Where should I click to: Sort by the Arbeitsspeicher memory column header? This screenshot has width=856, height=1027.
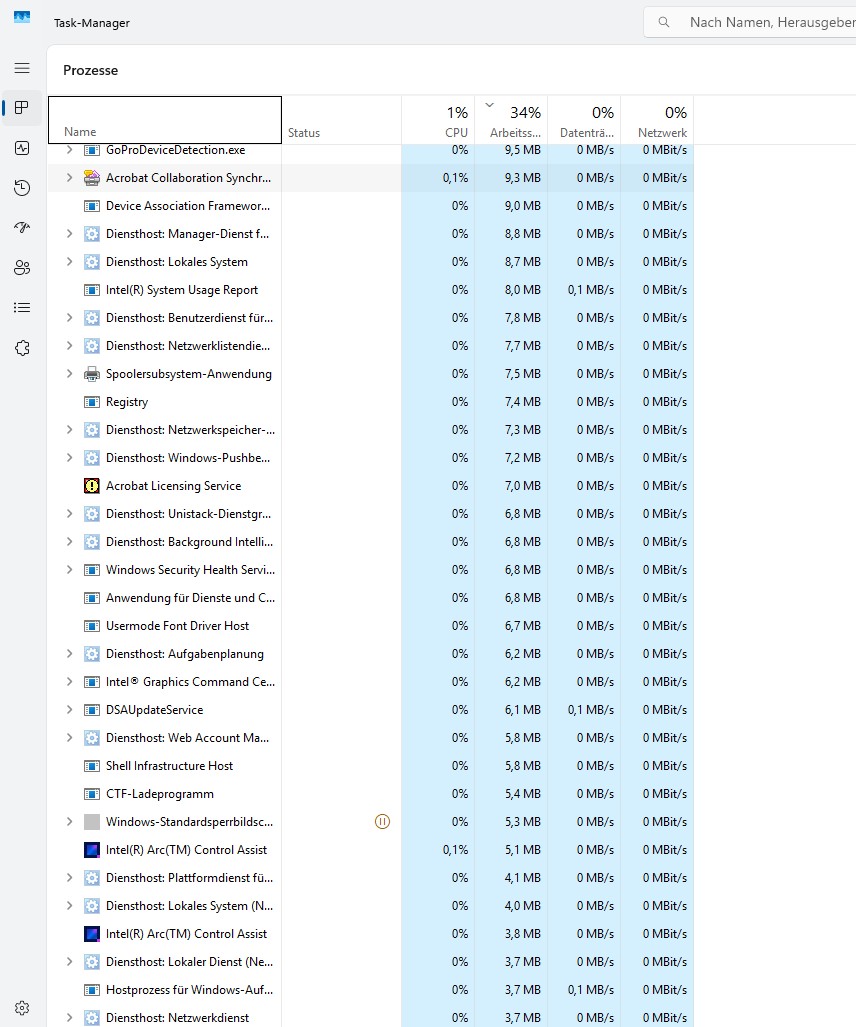tap(512, 121)
